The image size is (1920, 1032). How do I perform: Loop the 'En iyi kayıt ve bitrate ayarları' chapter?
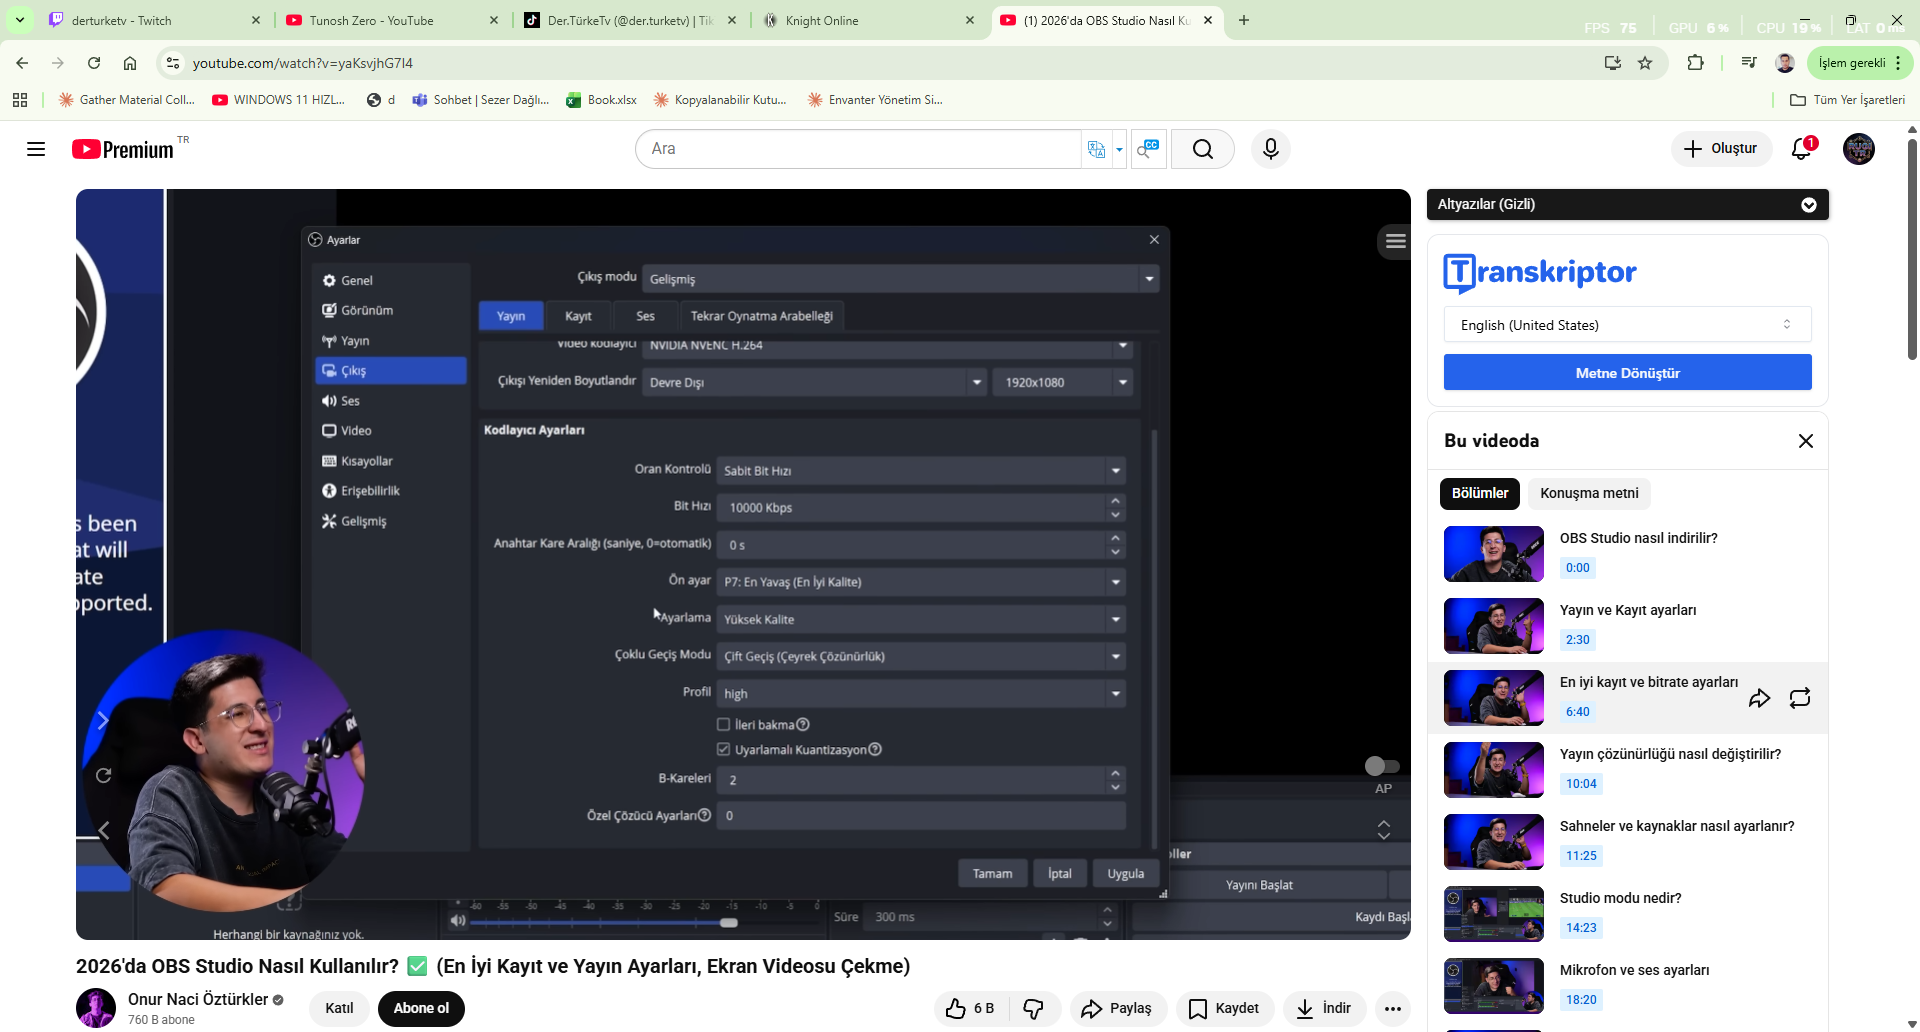1800,698
